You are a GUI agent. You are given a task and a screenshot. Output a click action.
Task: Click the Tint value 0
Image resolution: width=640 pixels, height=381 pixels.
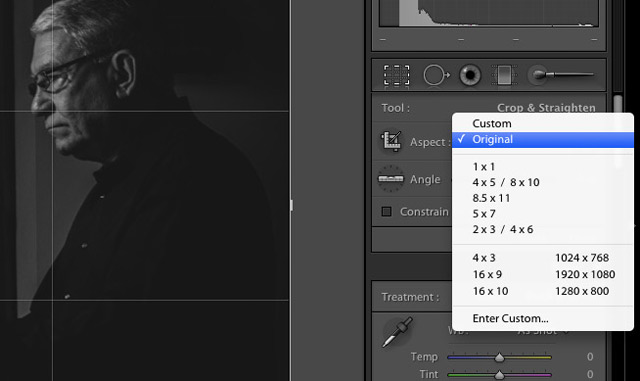click(590, 374)
